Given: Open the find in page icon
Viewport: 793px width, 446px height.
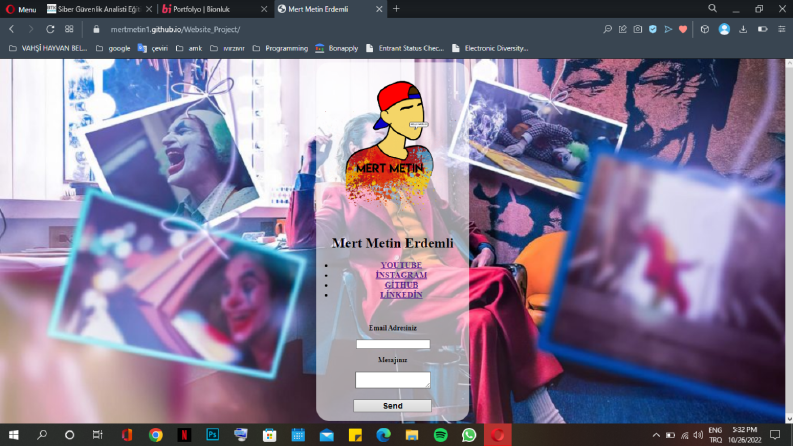Looking at the screenshot, I should 607,29.
